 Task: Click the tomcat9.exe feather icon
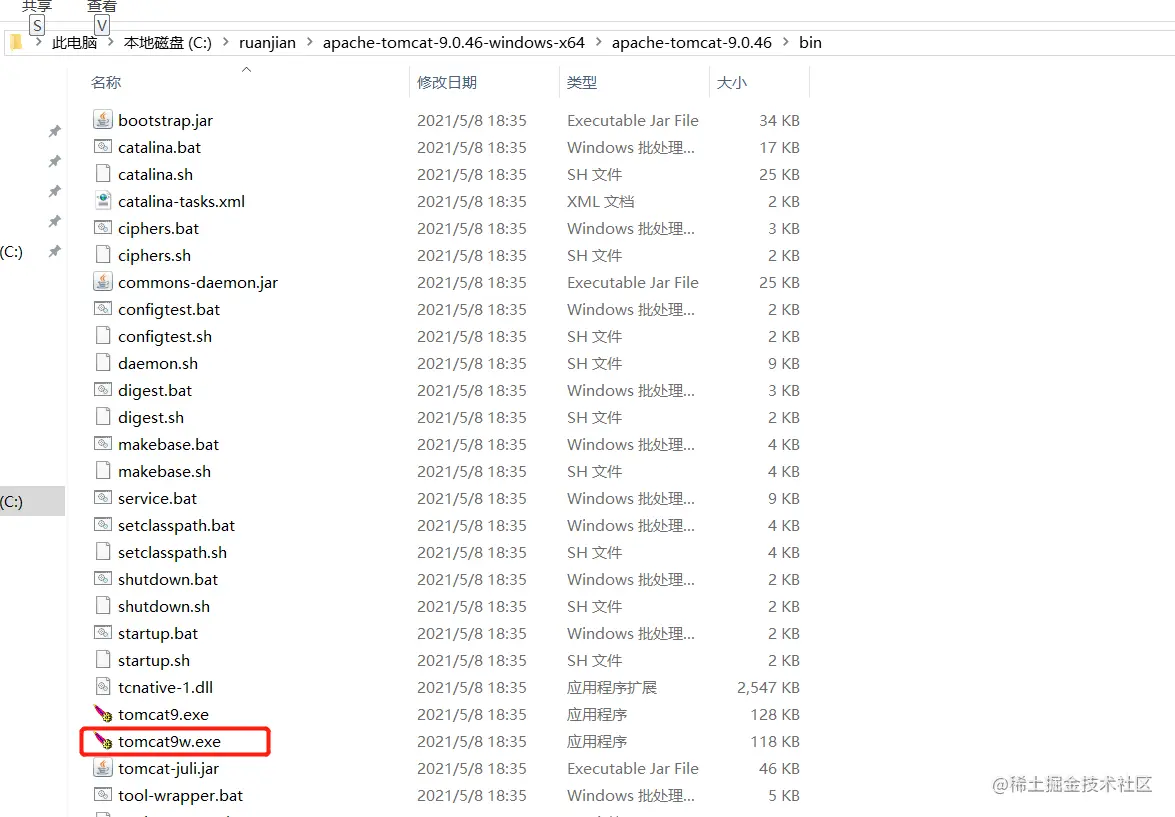[x=103, y=714]
